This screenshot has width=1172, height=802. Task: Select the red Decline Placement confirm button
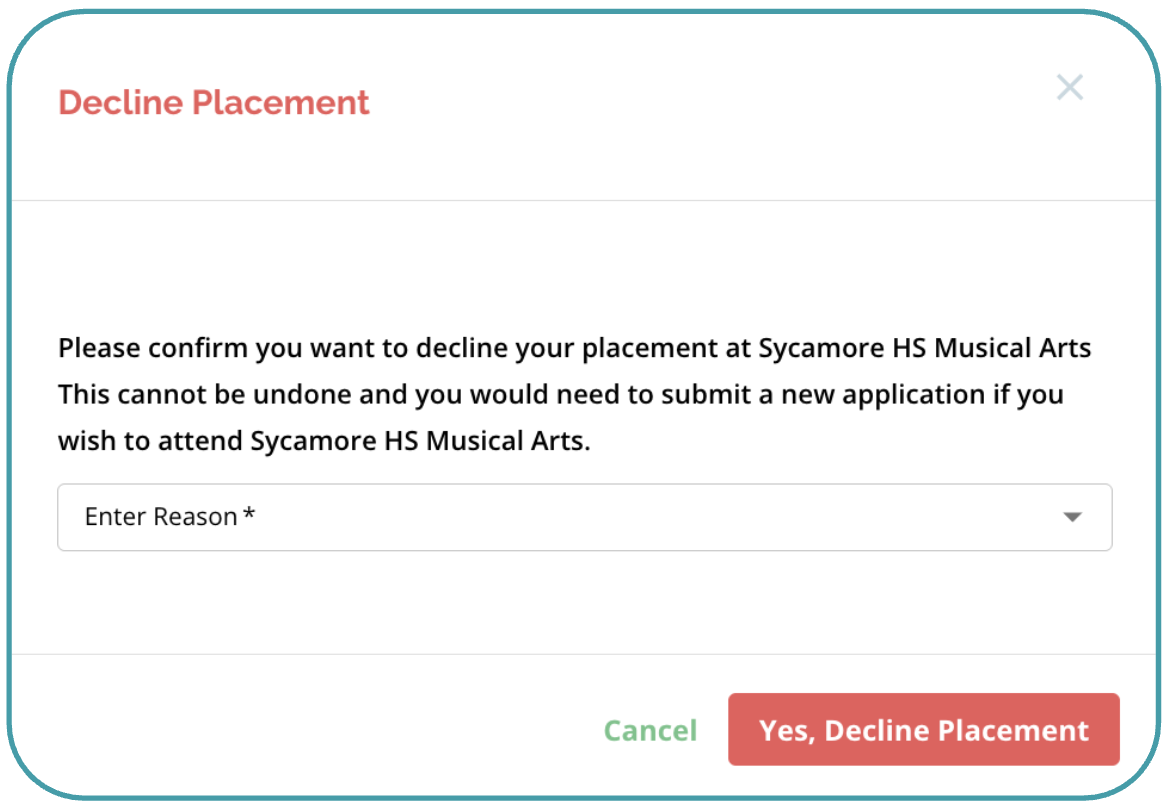[923, 730]
